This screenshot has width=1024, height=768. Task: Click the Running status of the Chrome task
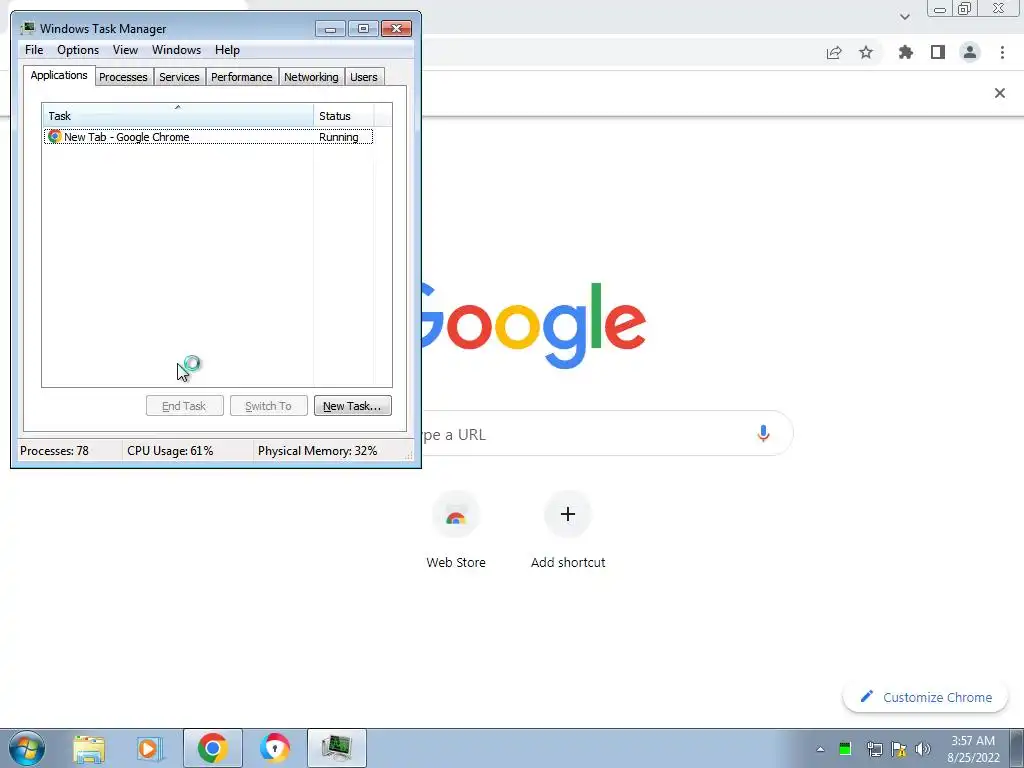tap(339, 137)
